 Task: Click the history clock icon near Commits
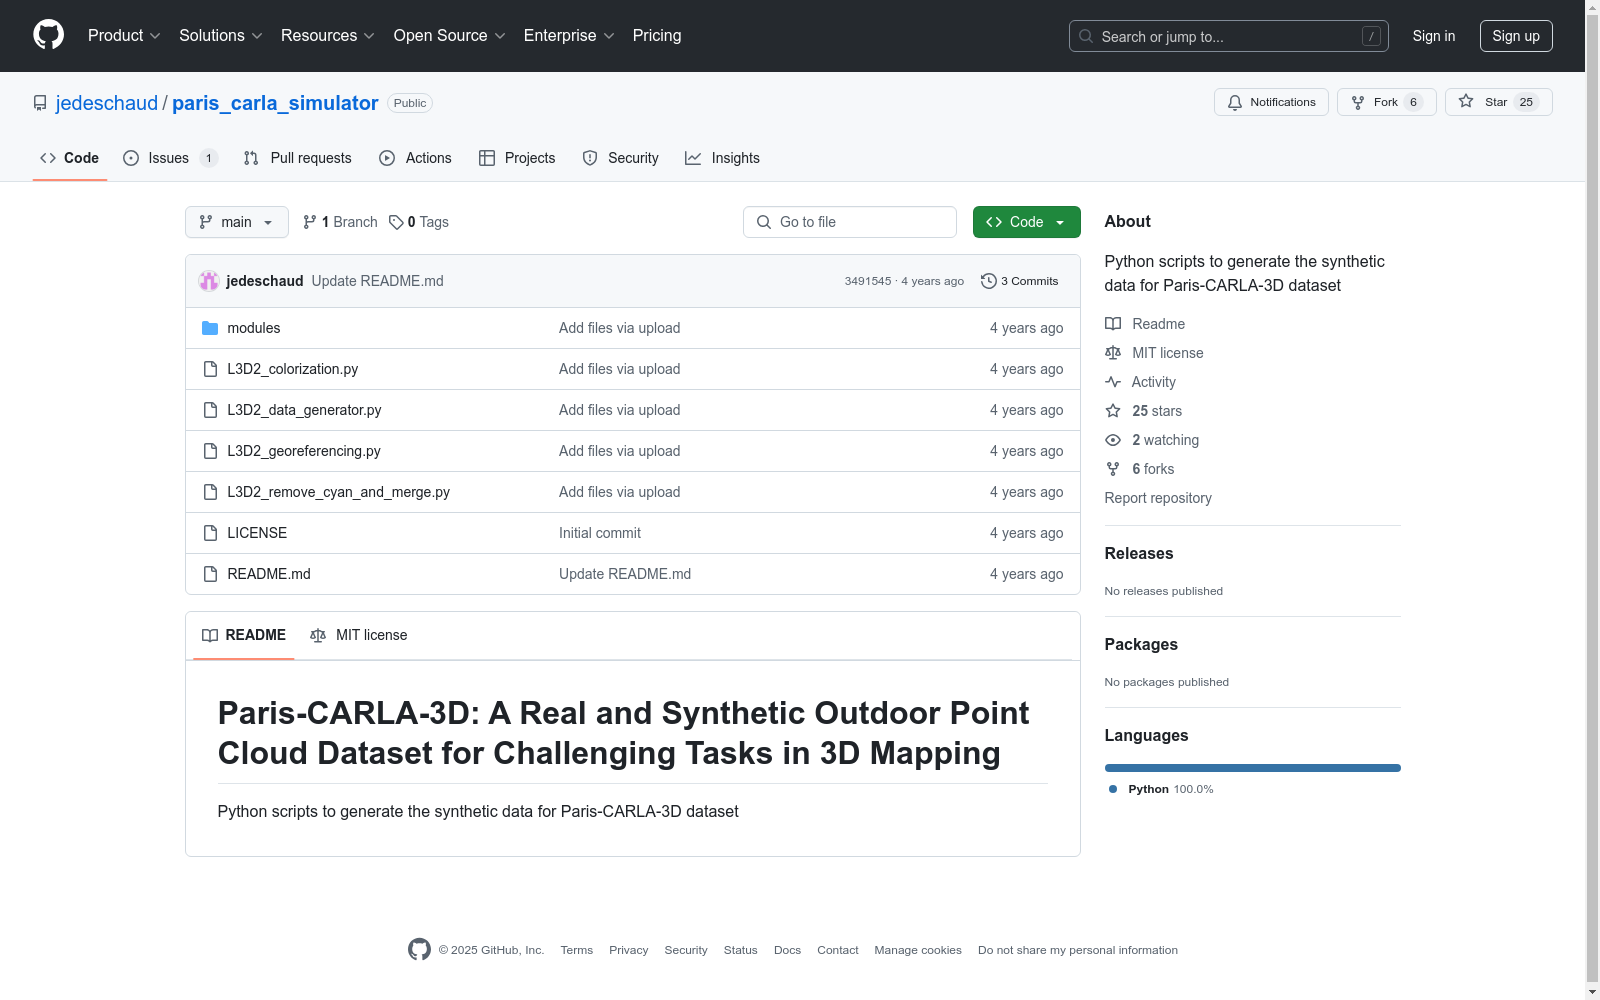click(989, 281)
